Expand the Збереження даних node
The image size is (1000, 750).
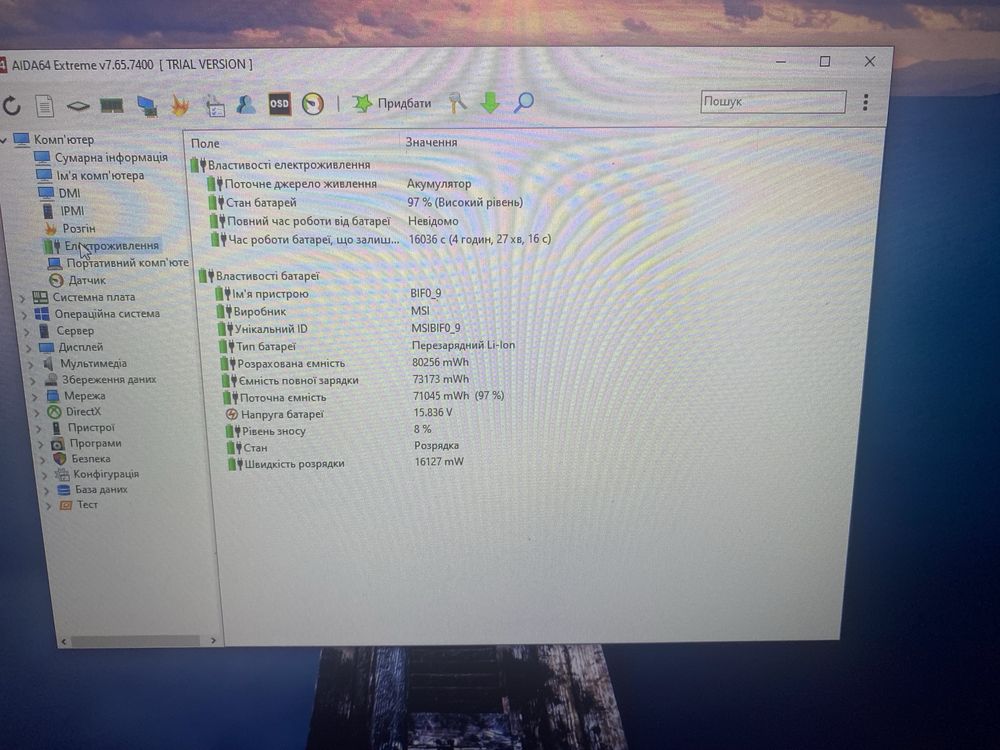[x=33, y=381]
